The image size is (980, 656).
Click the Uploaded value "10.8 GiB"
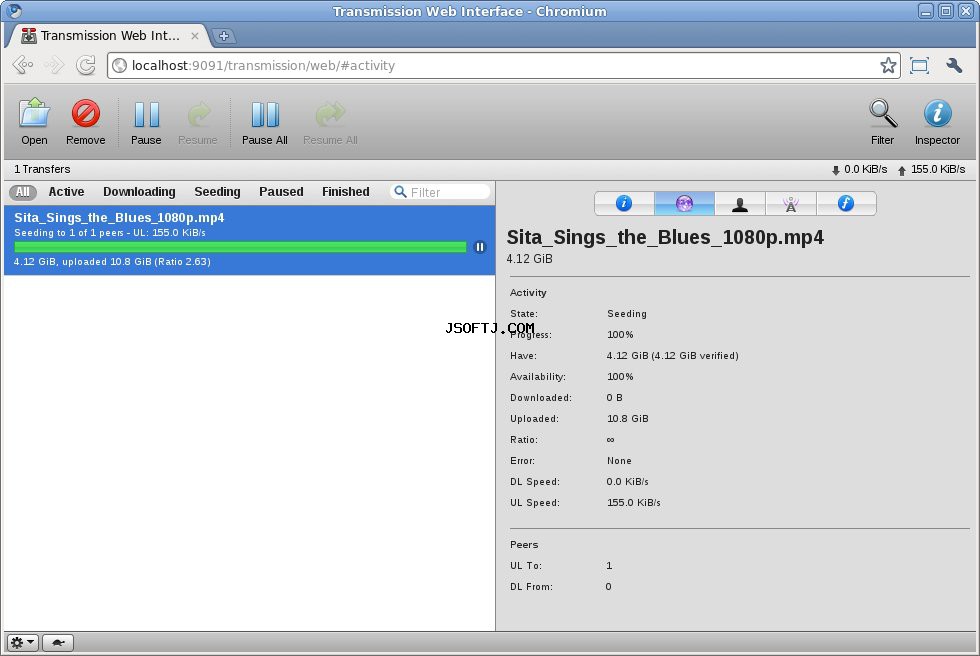[628, 419]
